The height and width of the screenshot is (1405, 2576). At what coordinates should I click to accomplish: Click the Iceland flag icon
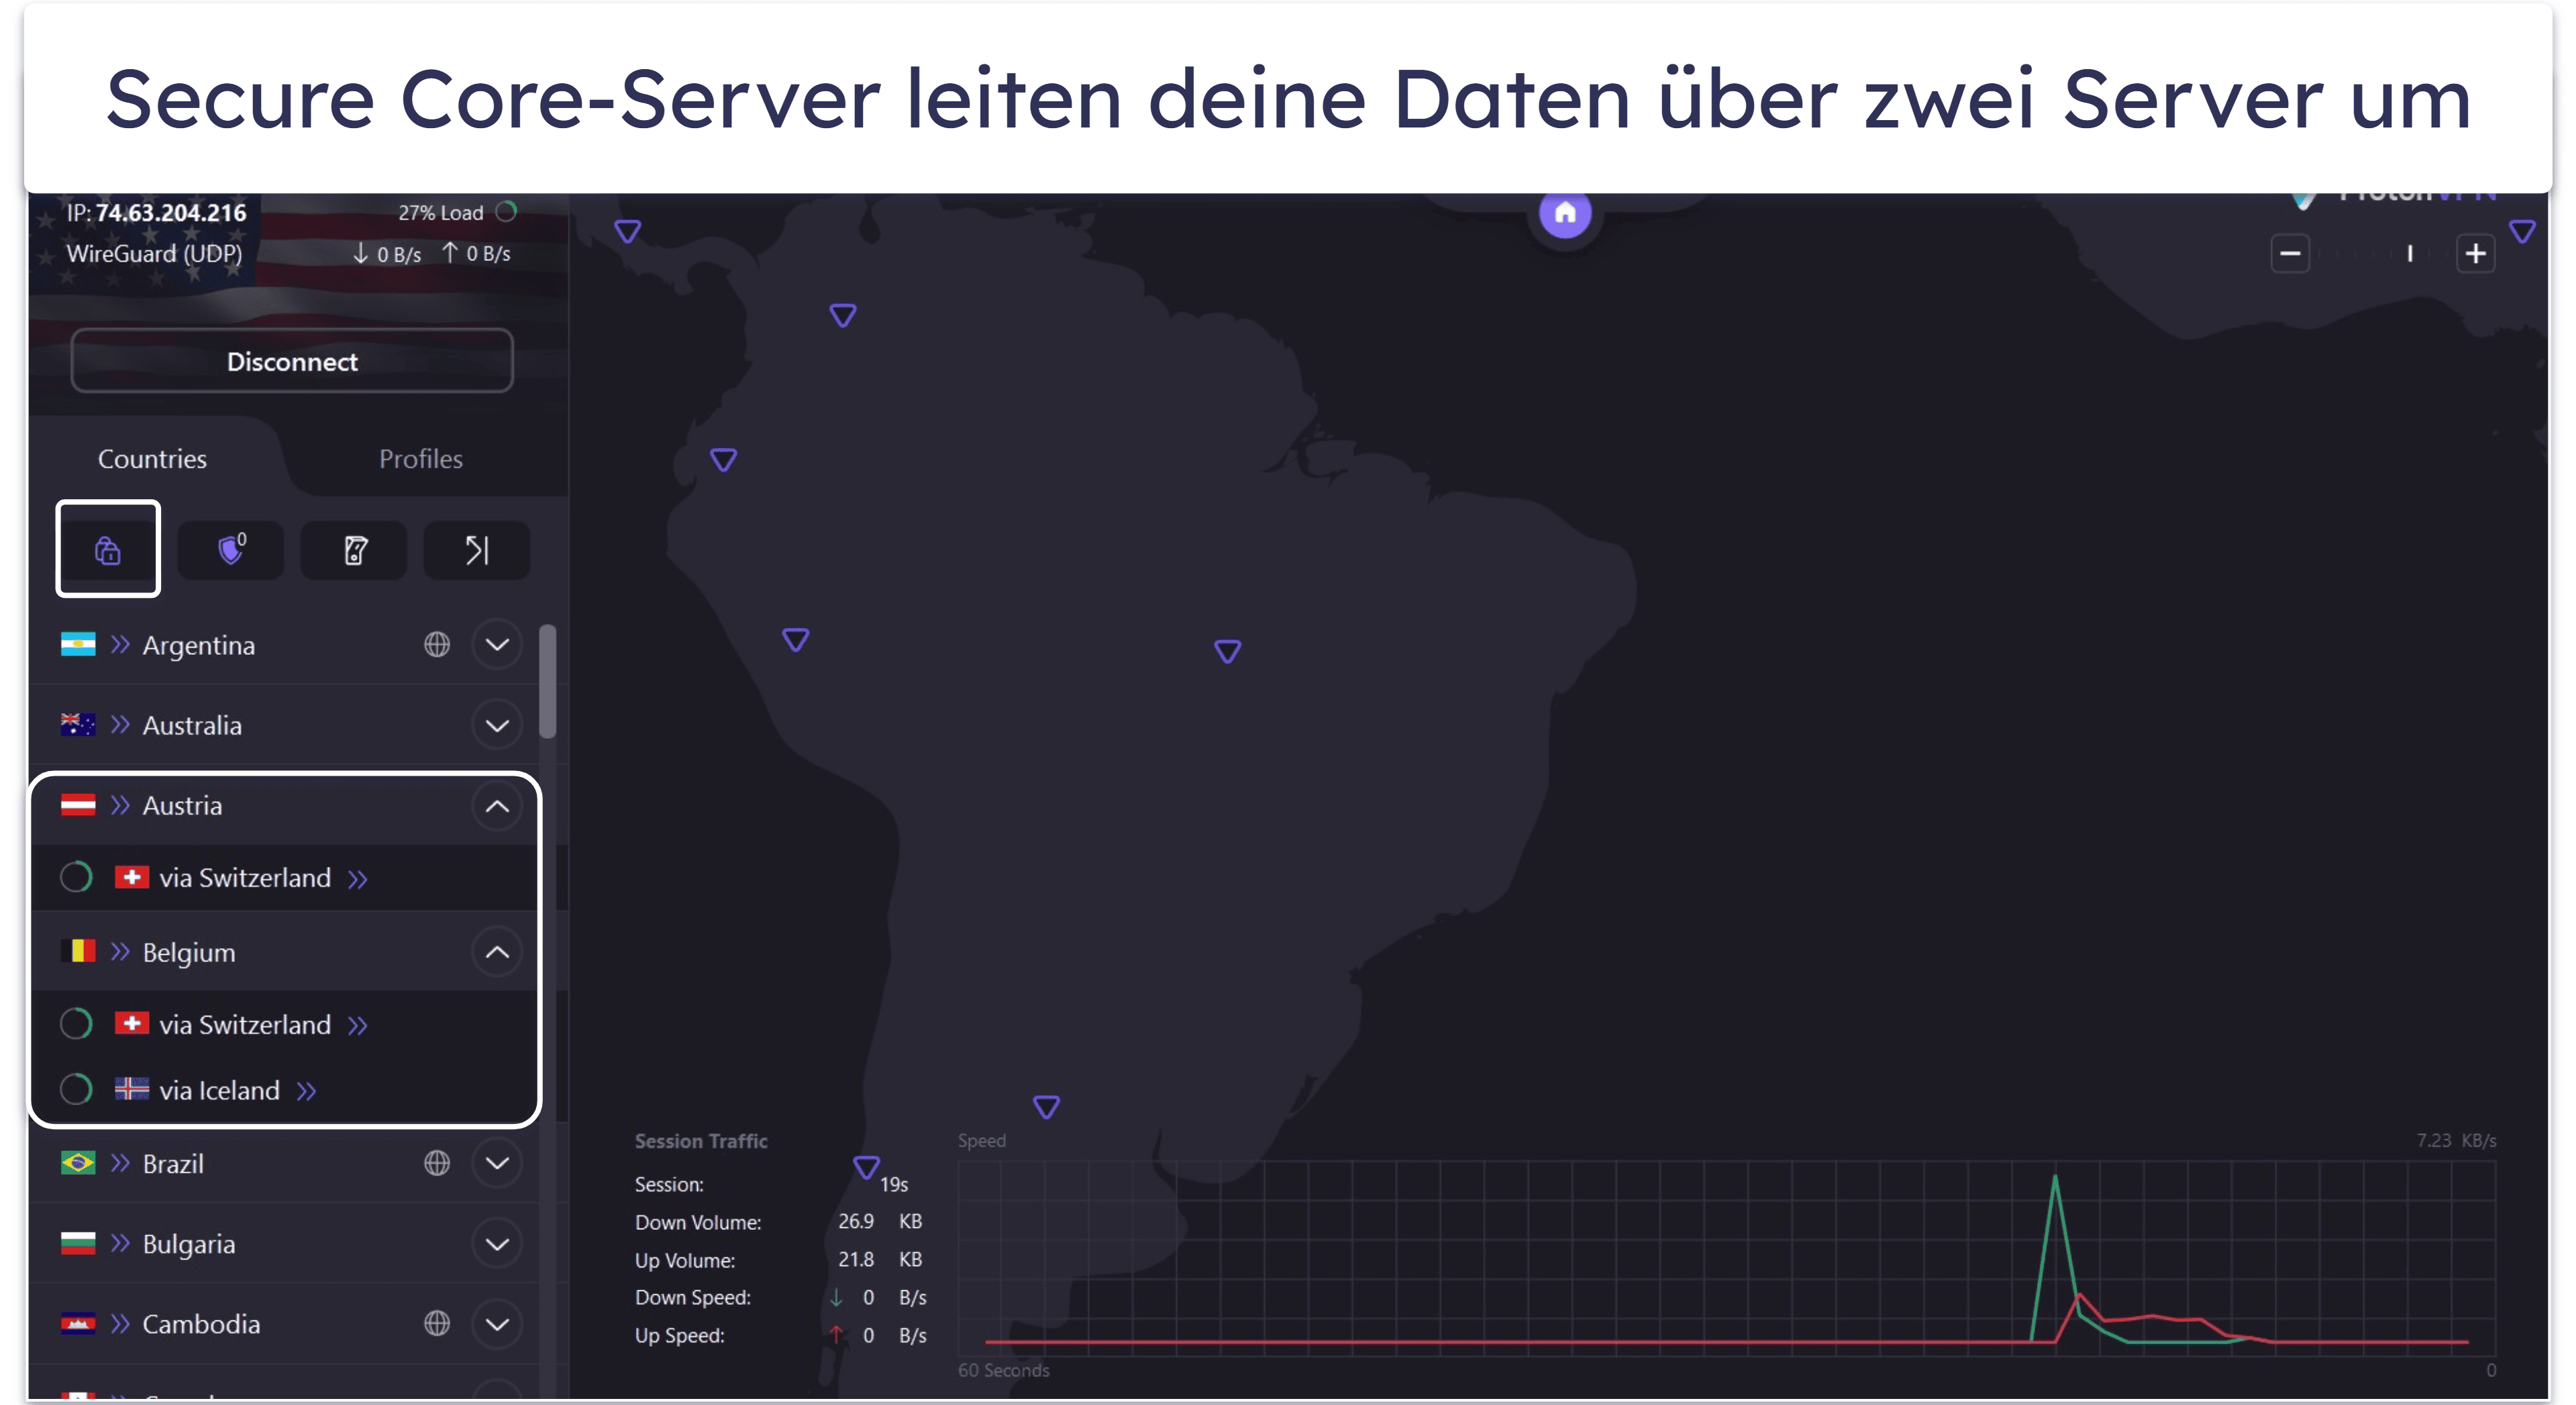tap(132, 1089)
